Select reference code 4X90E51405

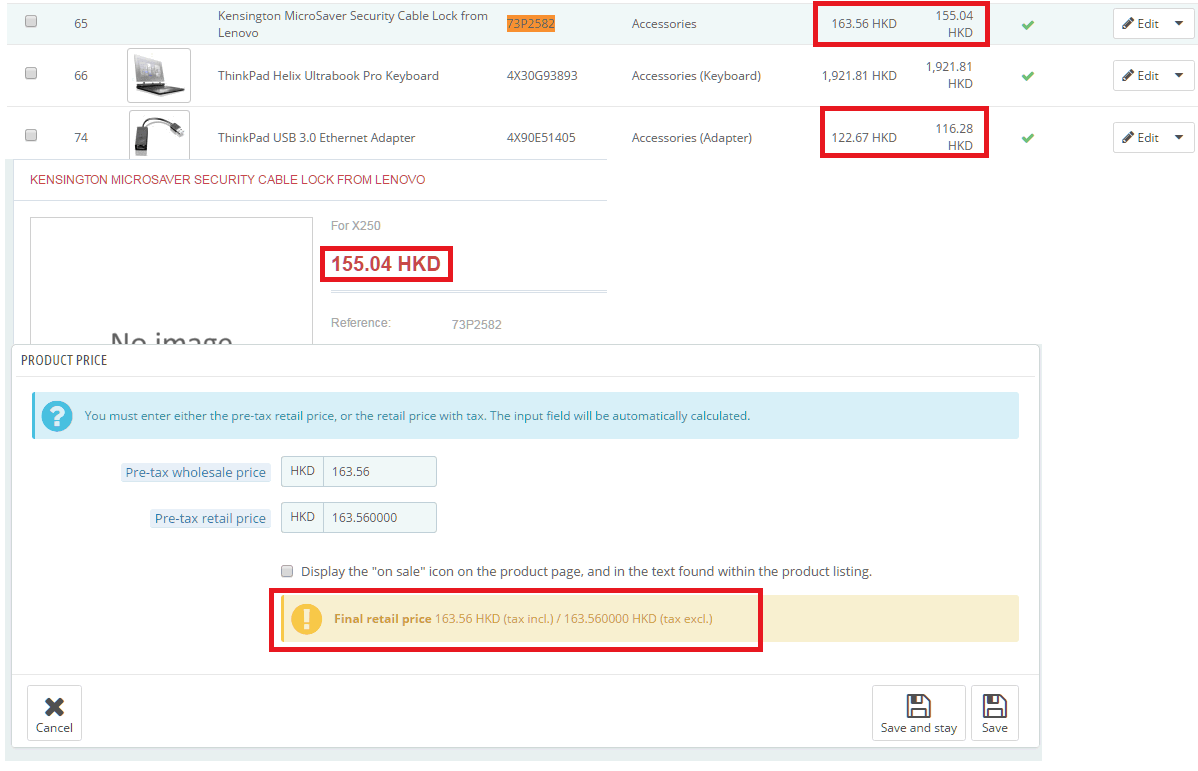[x=541, y=138]
